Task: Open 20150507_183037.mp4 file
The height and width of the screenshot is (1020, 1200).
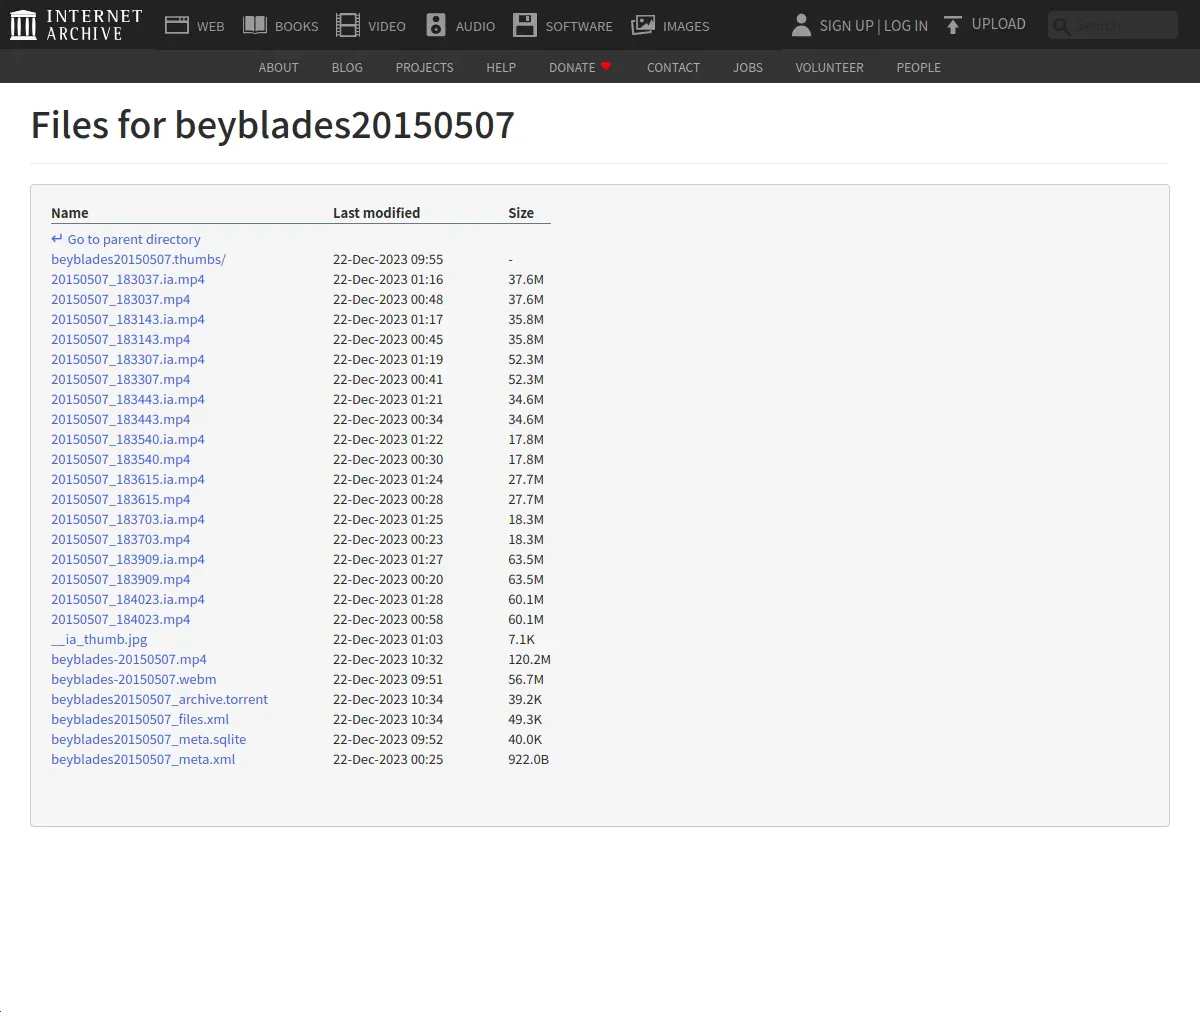Action: tap(120, 299)
